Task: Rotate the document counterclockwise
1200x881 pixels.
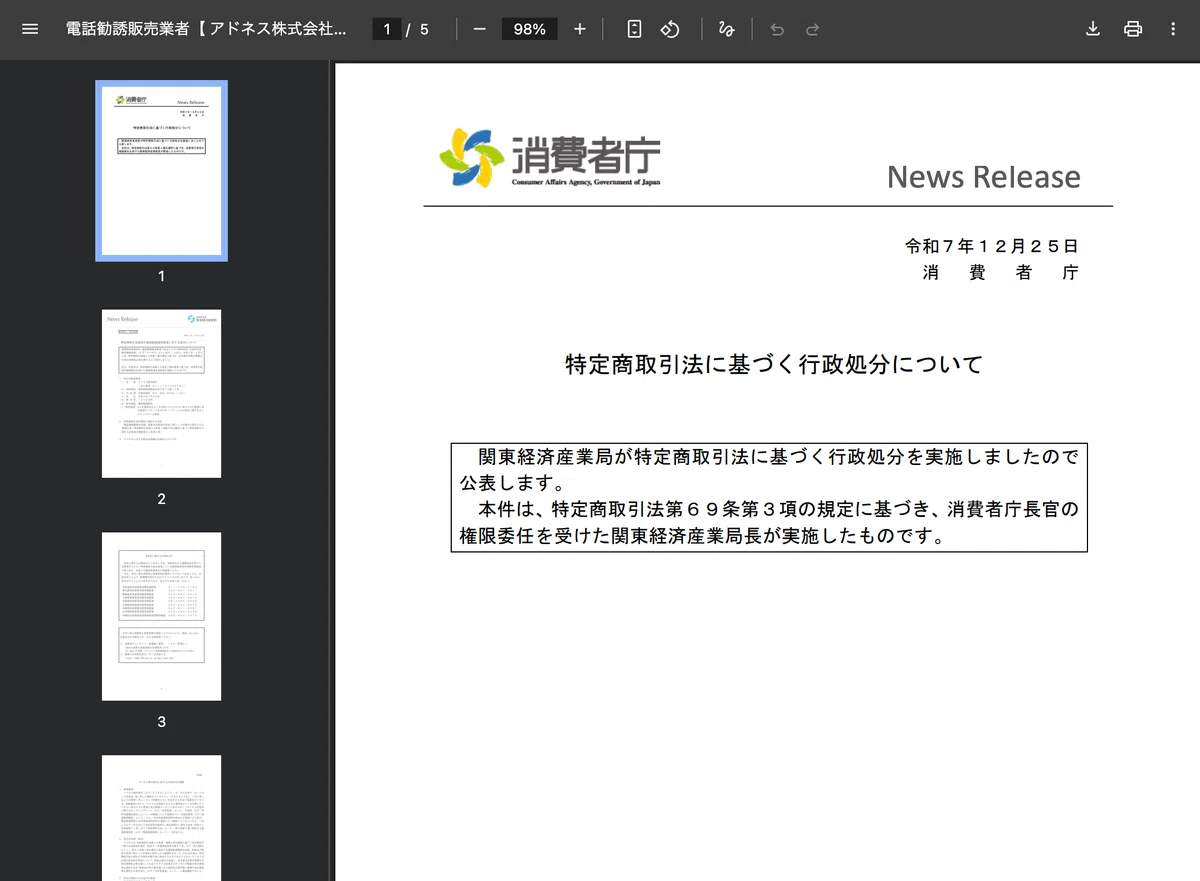Action: coord(670,29)
